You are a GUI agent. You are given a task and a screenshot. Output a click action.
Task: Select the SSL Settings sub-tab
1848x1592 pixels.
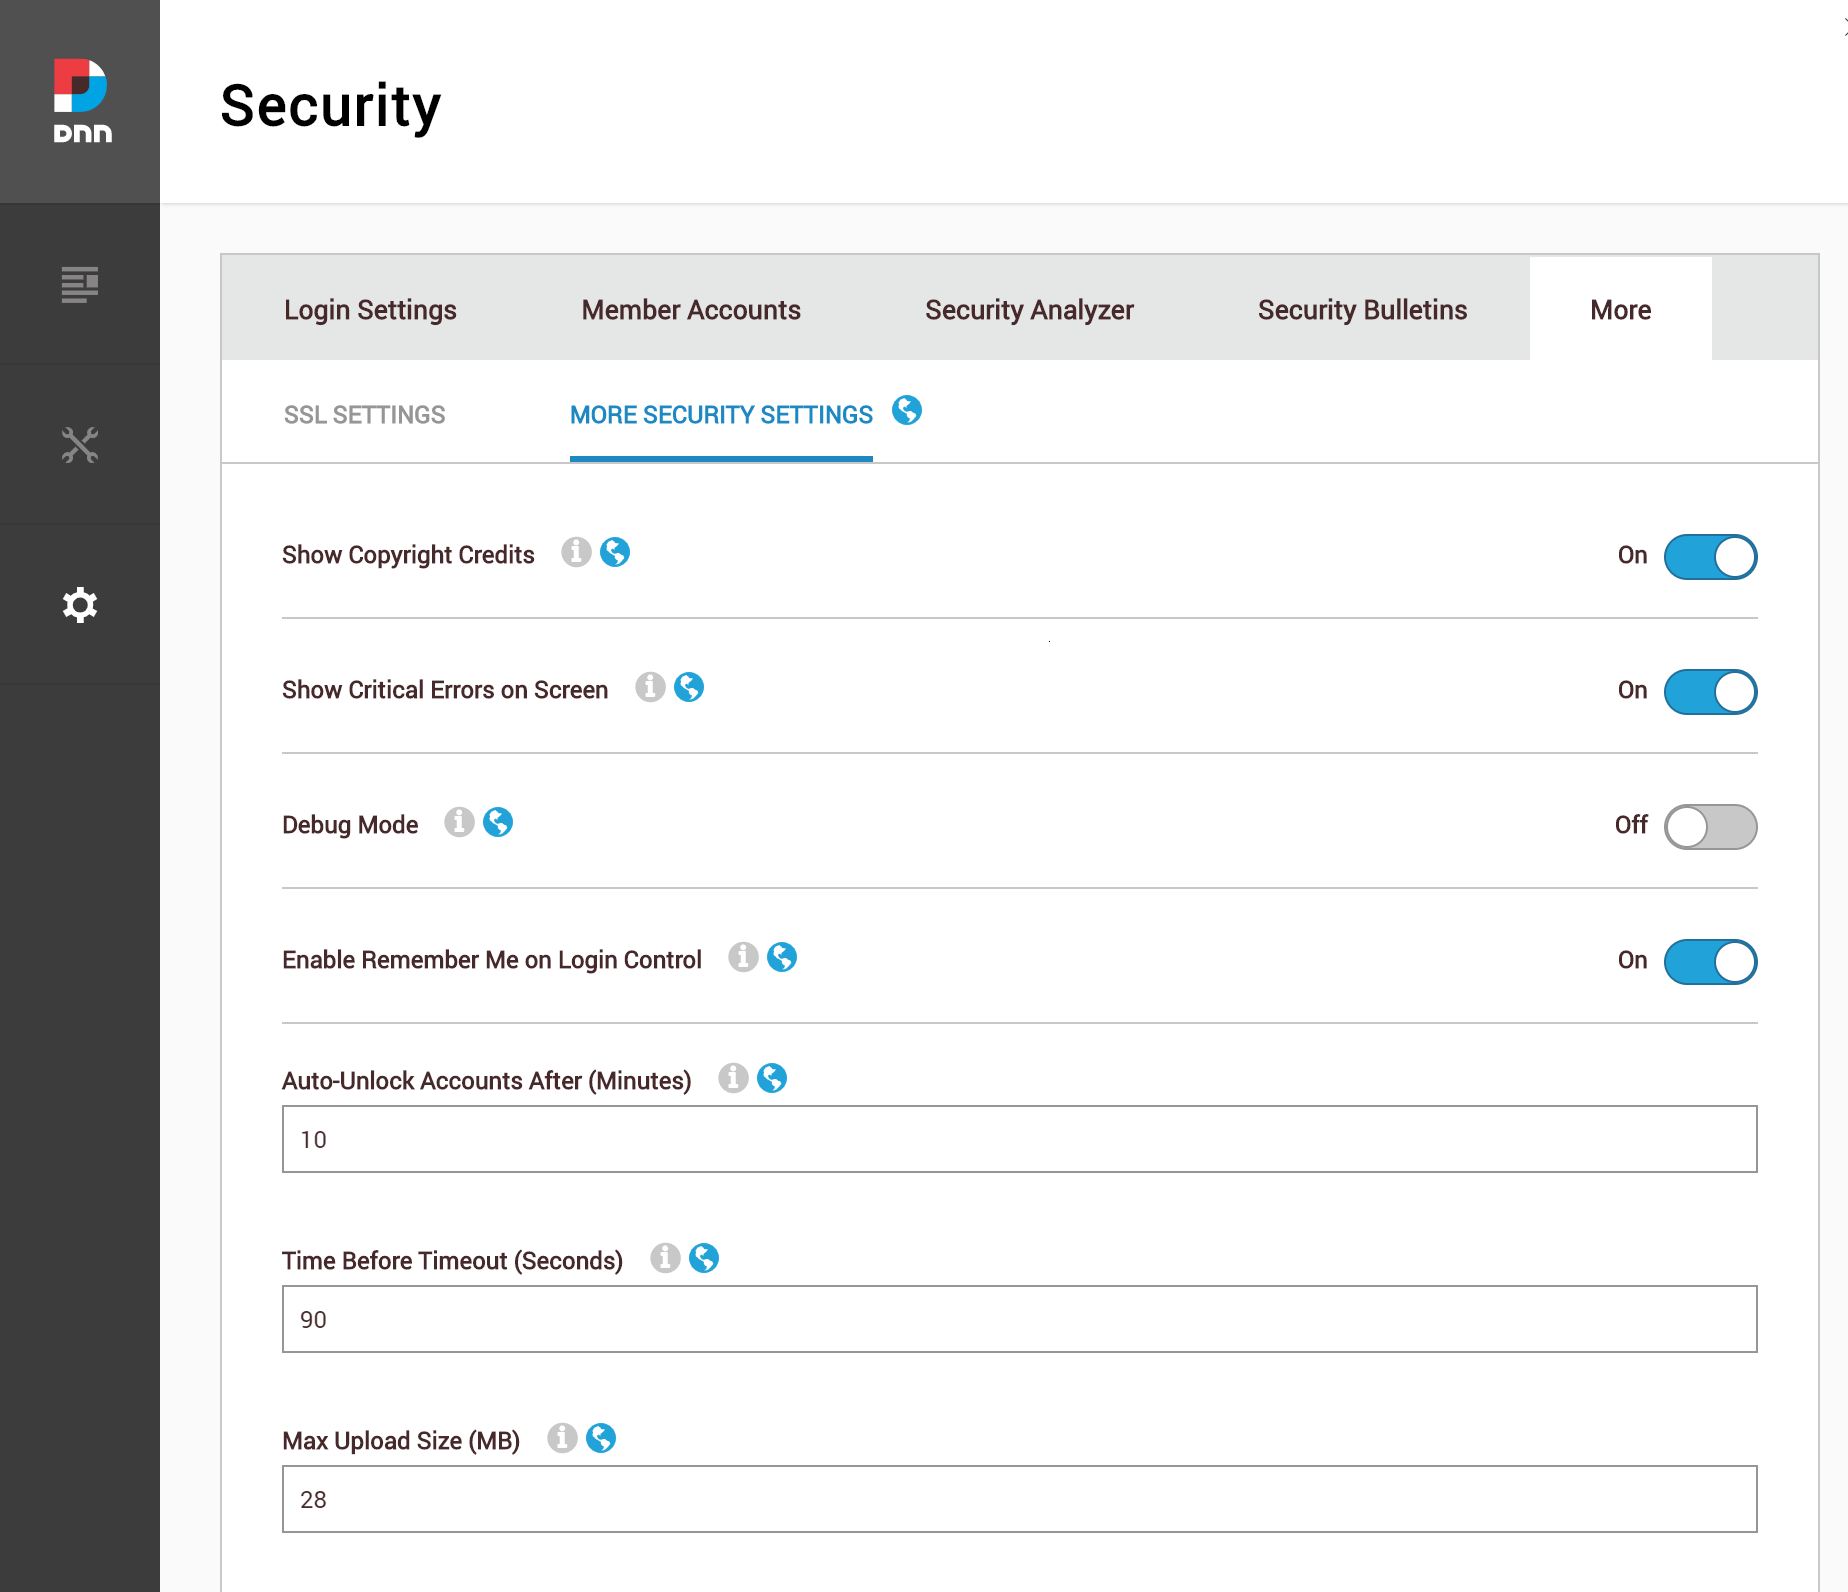click(x=364, y=414)
